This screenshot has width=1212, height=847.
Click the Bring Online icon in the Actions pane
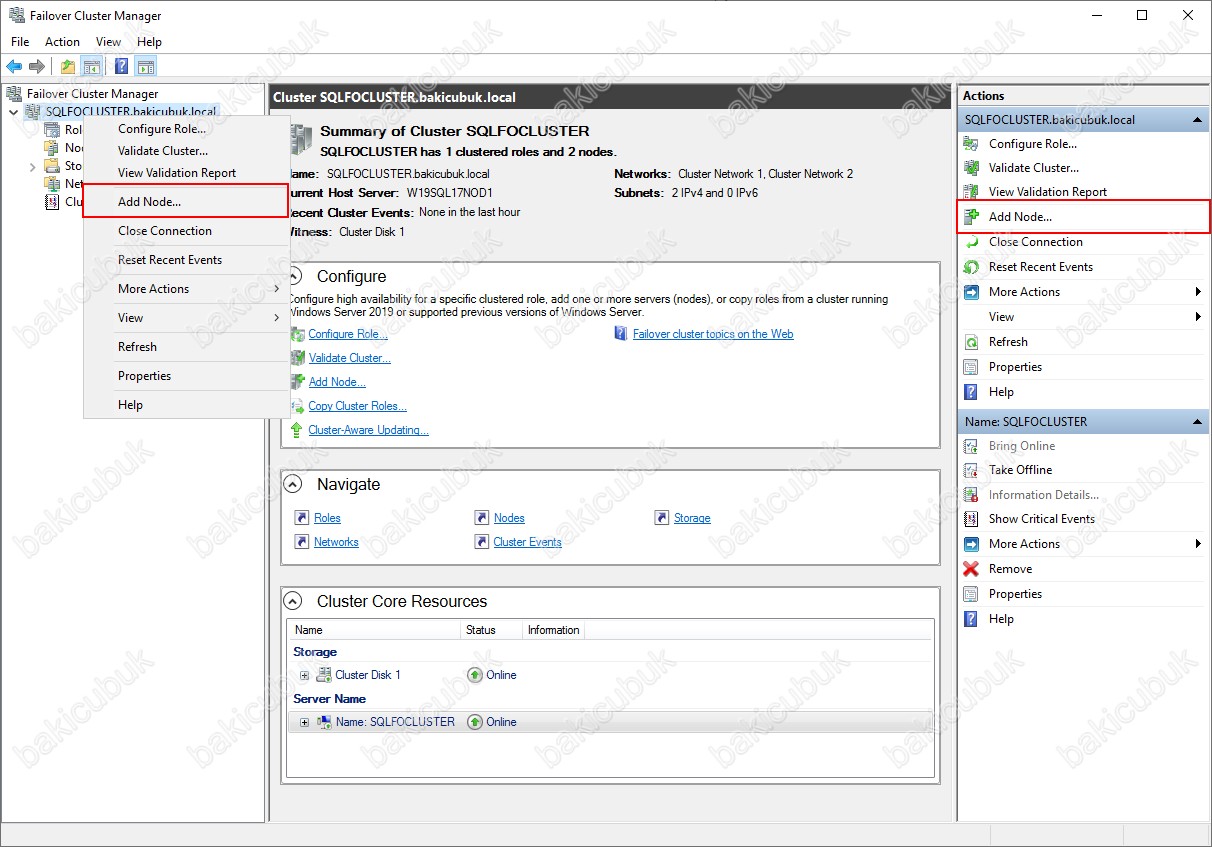click(x=971, y=446)
